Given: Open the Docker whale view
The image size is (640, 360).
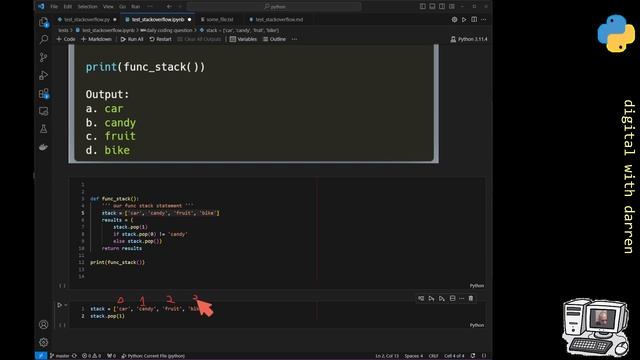Looking at the screenshot, I should click(44, 147).
